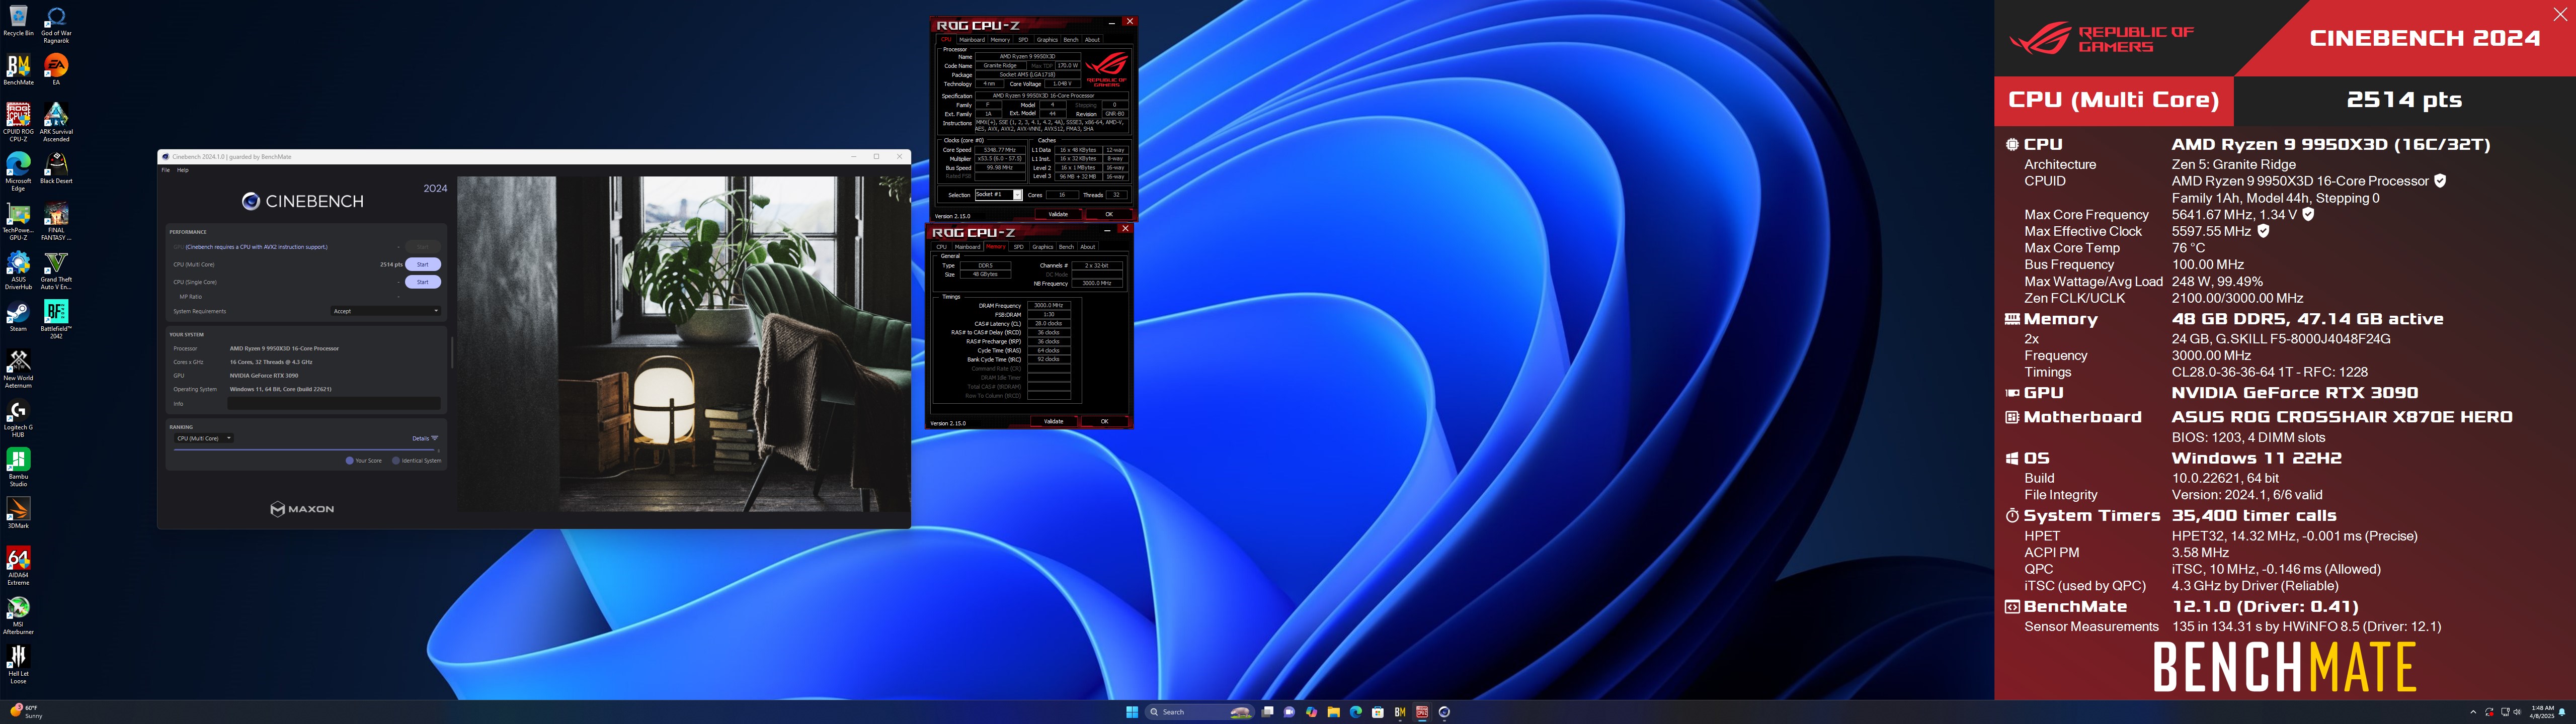The height and width of the screenshot is (724, 2576).
Task: Launch BenchMate from the desktop
Action: (x=18, y=70)
